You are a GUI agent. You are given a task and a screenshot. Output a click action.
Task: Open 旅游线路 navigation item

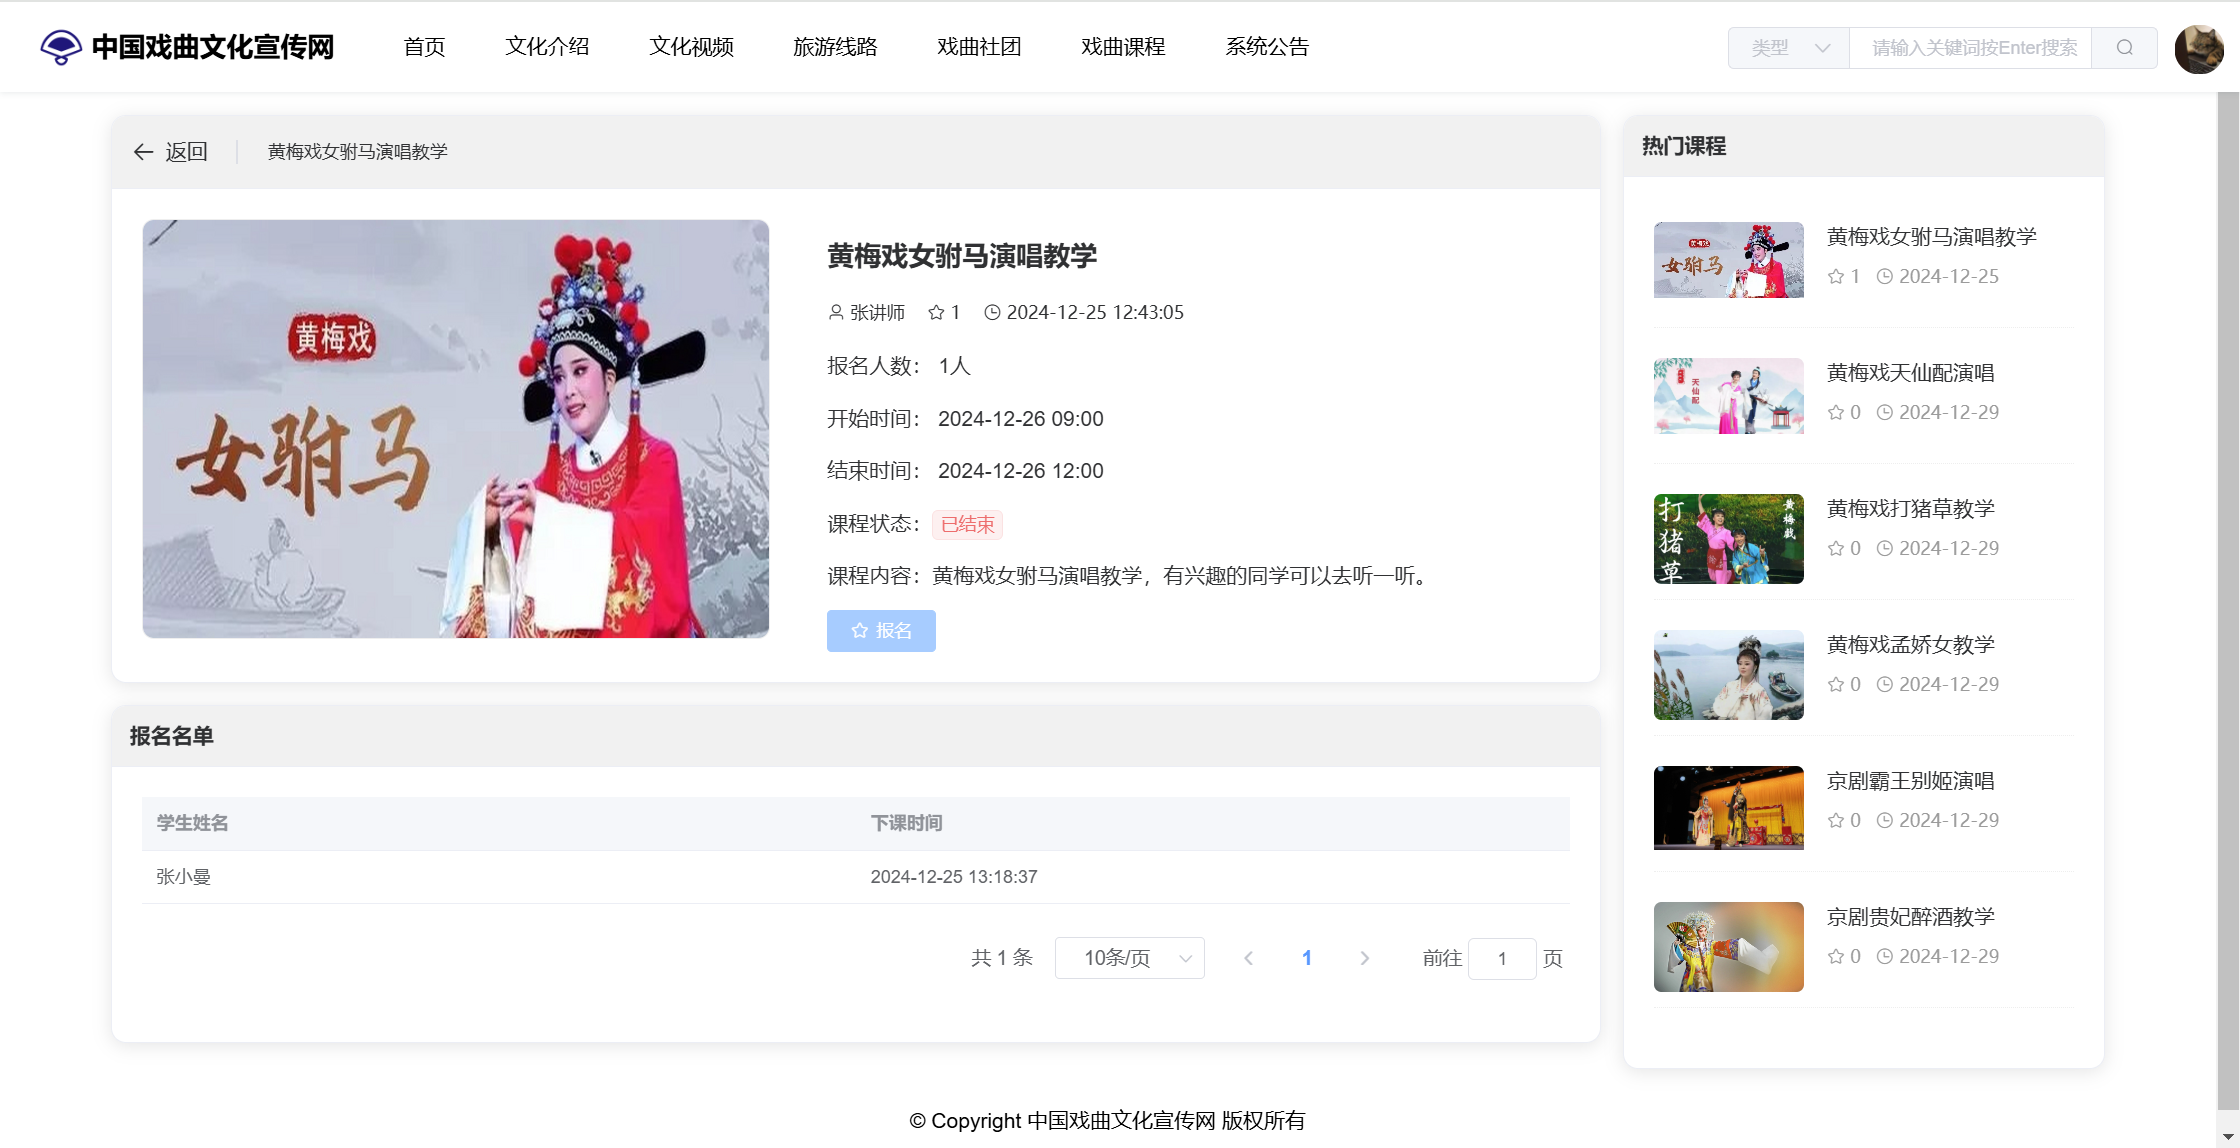835,47
